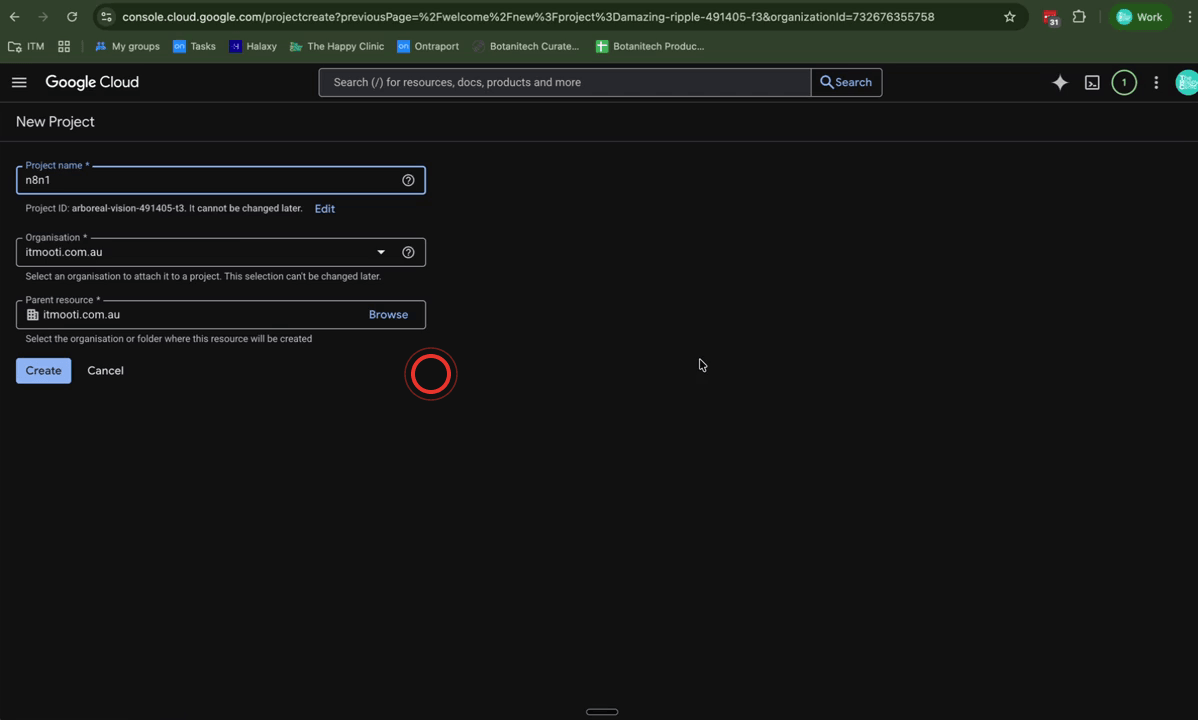Open Gemini assistant sparkle icon

tap(1059, 82)
